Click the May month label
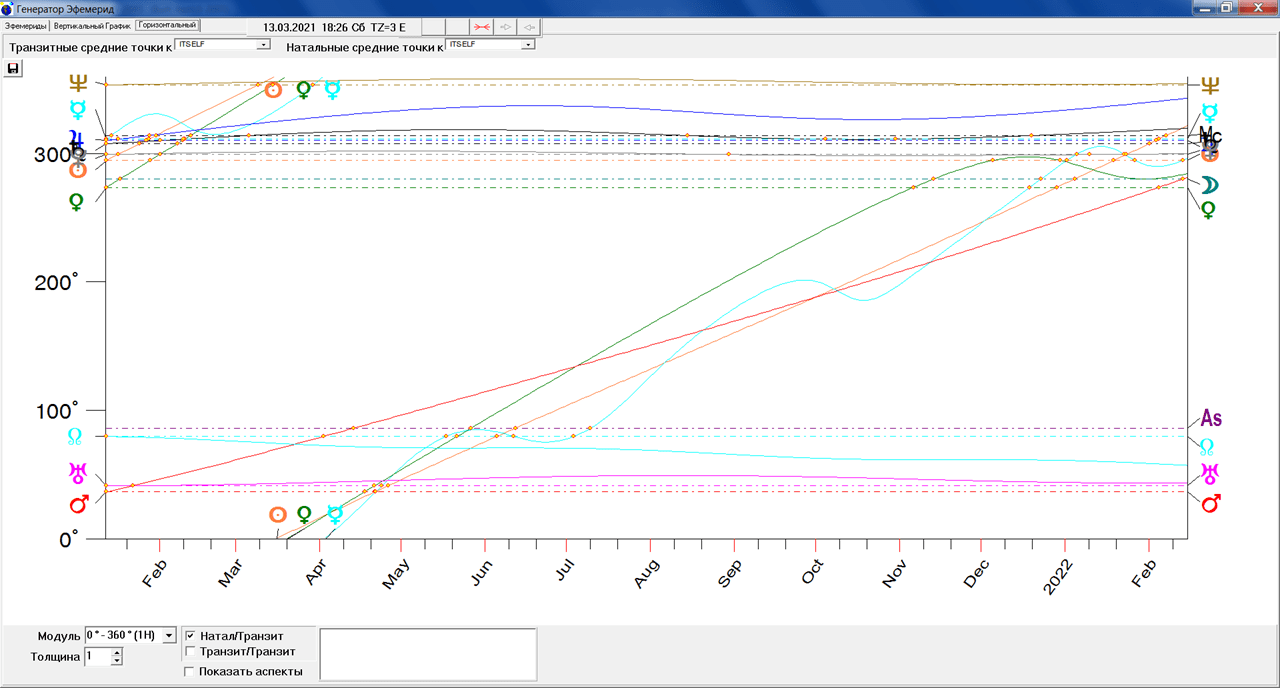This screenshot has height=688, width=1280. tap(397, 573)
